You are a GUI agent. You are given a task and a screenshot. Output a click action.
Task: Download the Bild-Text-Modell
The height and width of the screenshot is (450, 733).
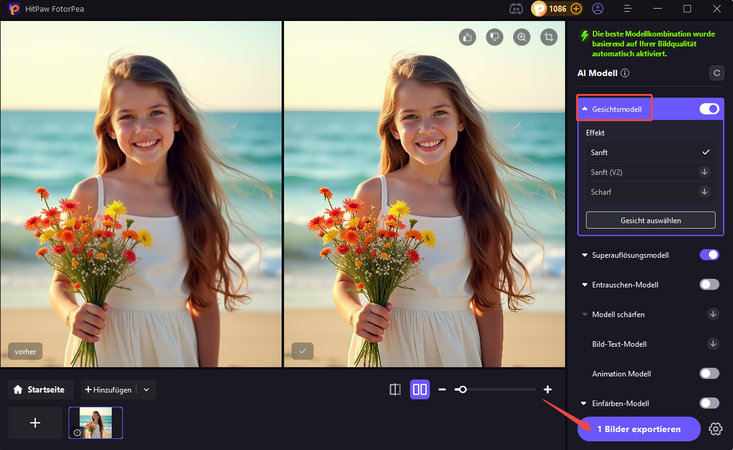[x=713, y=344]
